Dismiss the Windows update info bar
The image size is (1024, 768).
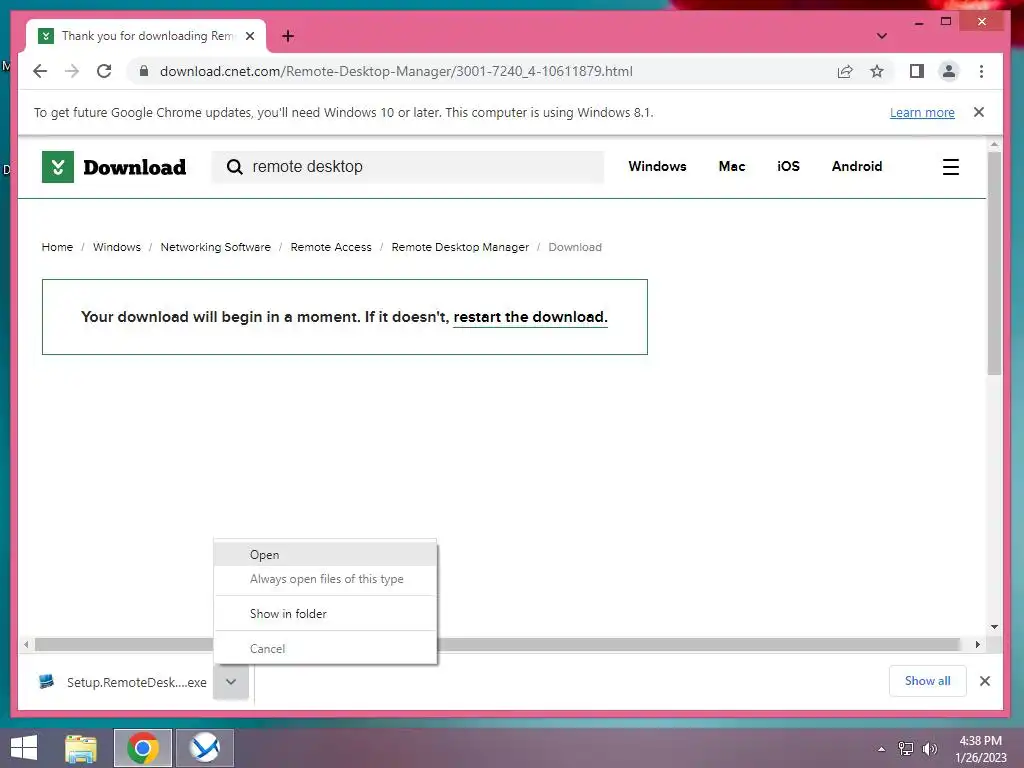click(x=978, y=112)
